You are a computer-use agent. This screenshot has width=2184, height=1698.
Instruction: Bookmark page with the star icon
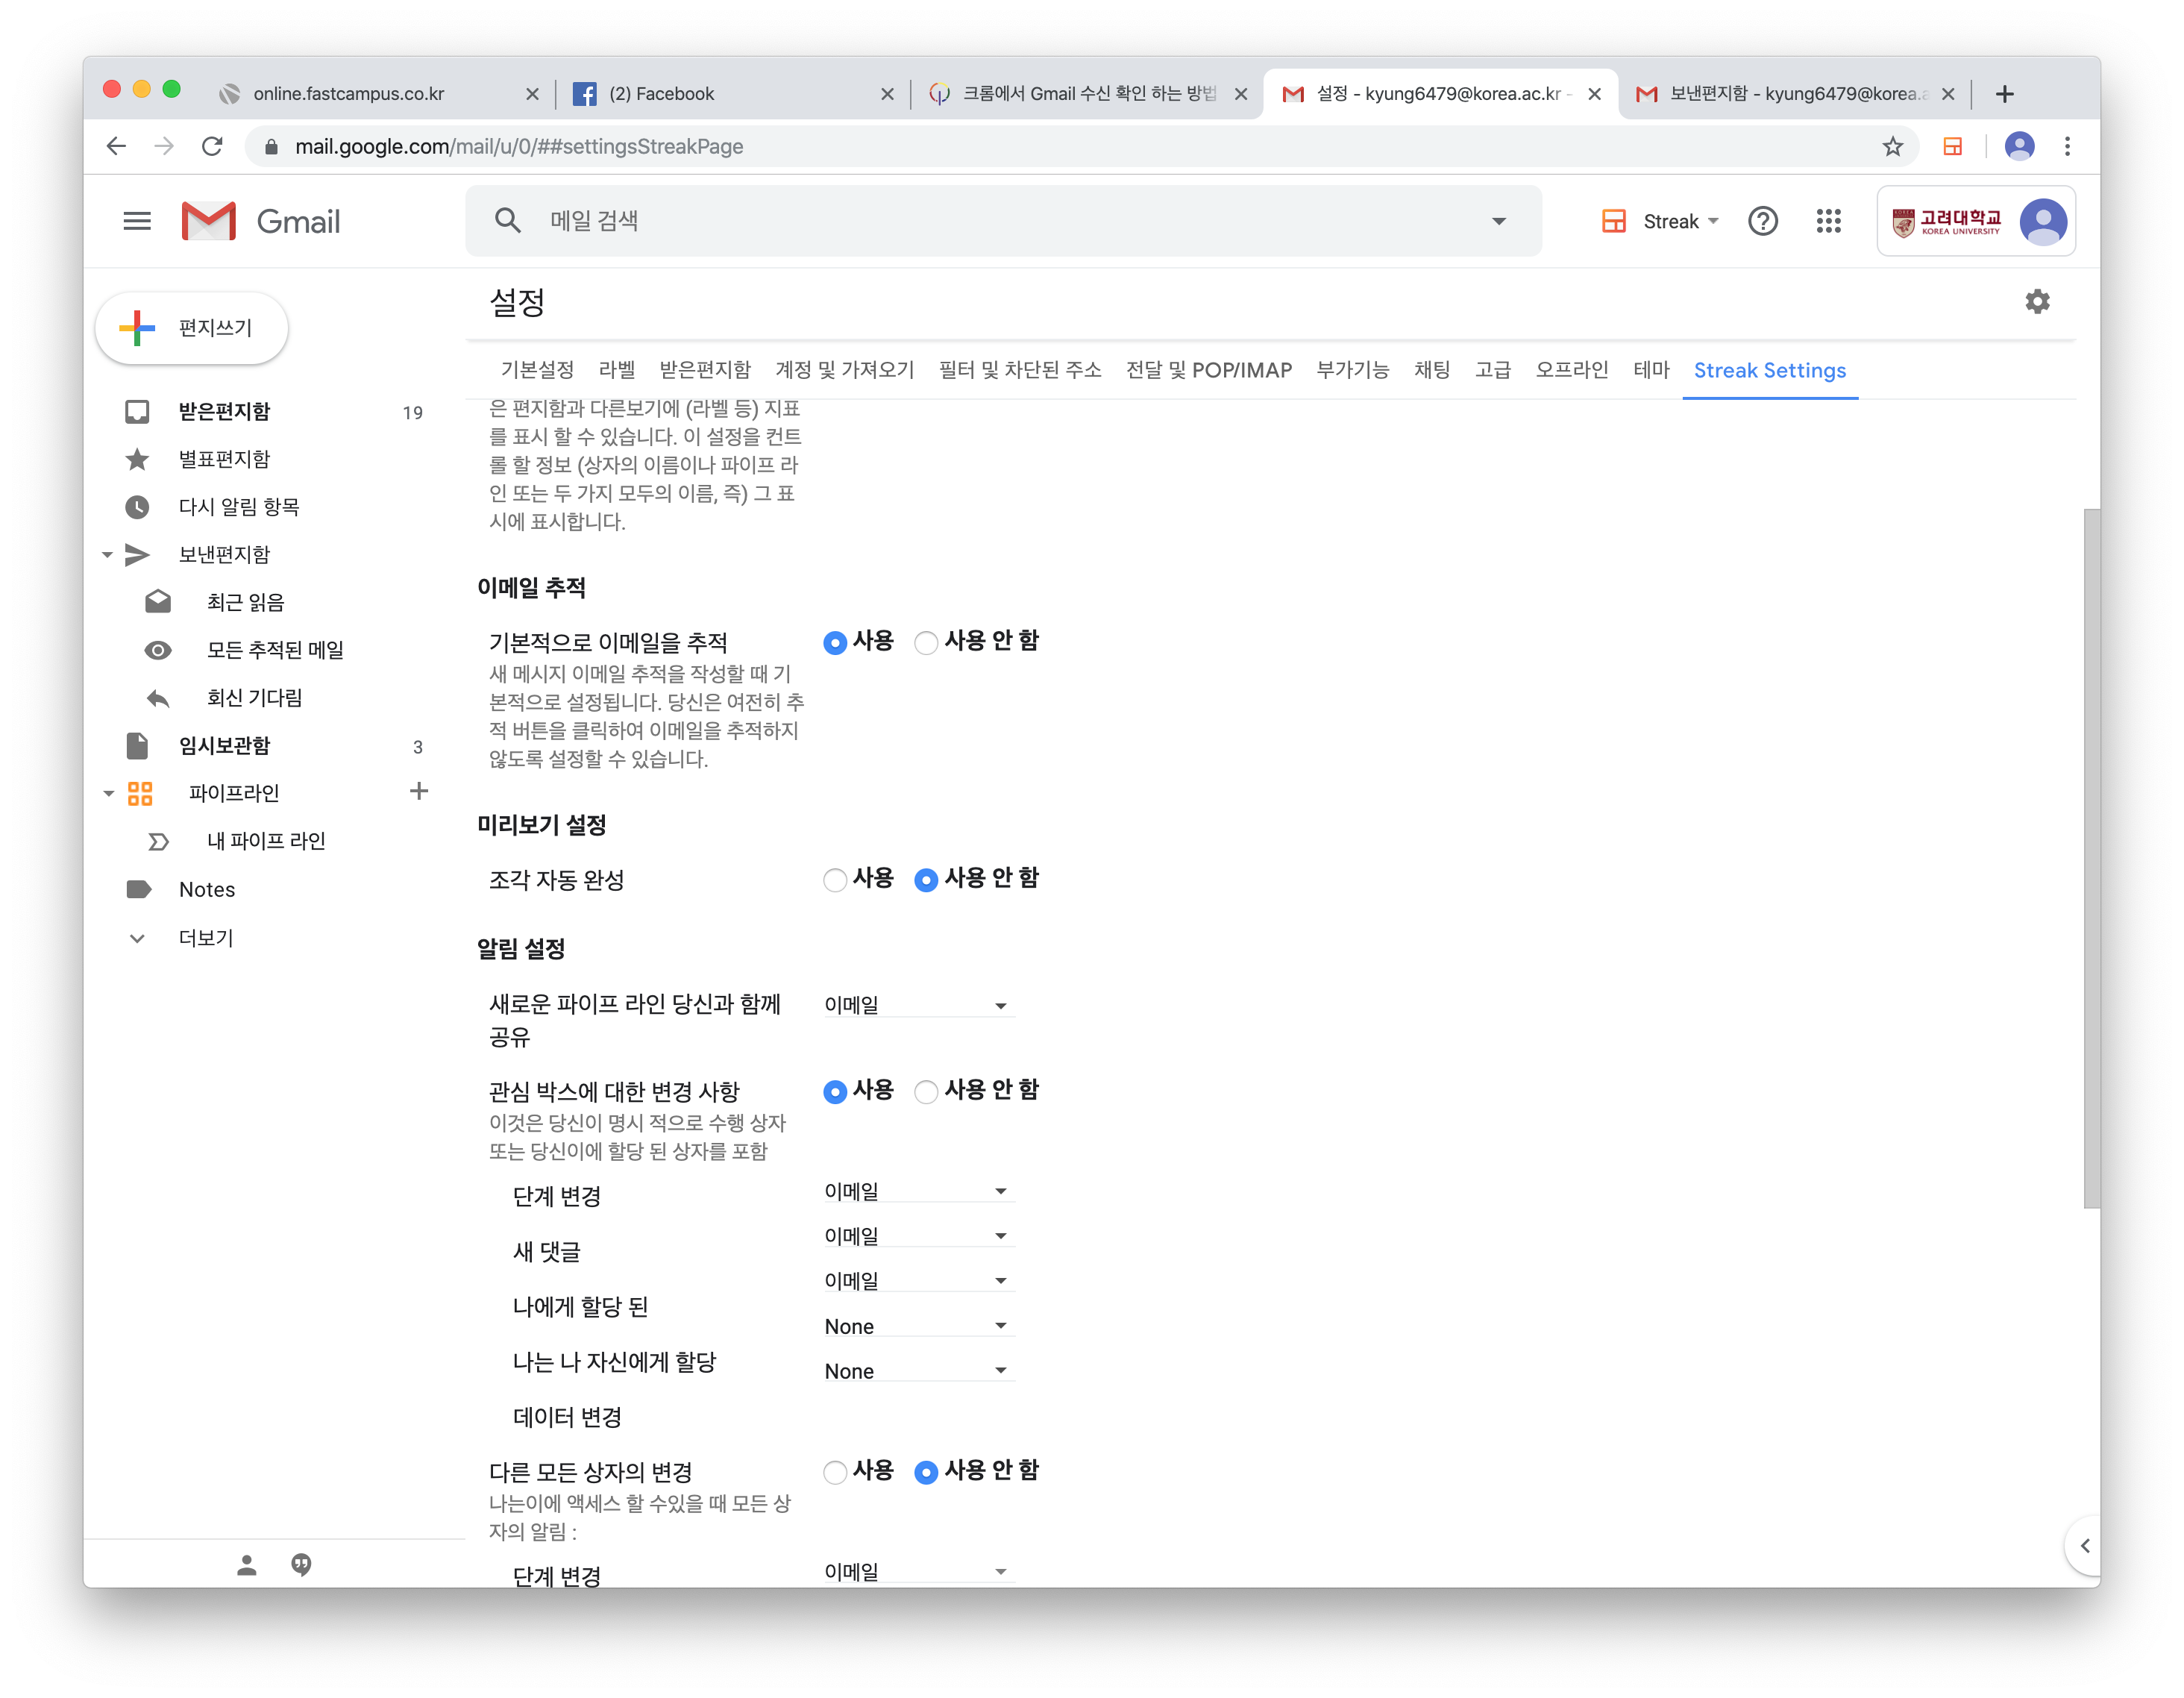point(1892,147)
